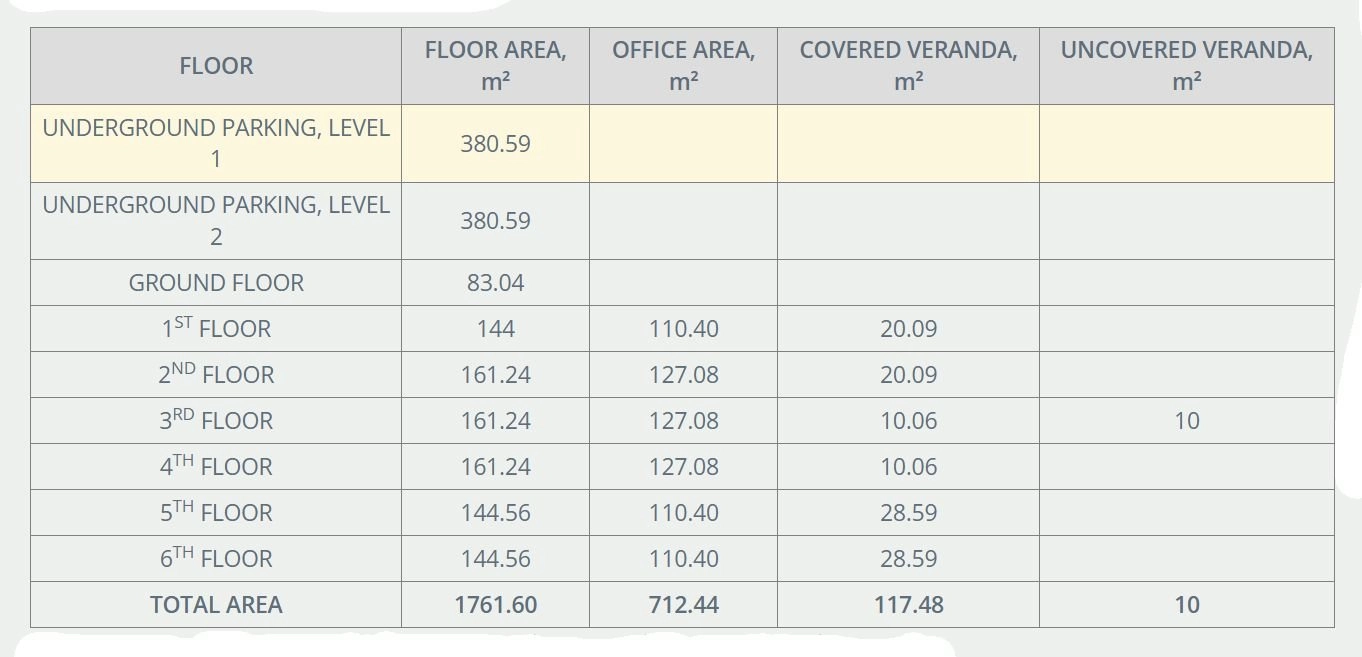Screen dimensions: 1362x657
Task: Select the COVERED VERANDA column header
Action: pos(908,66)
